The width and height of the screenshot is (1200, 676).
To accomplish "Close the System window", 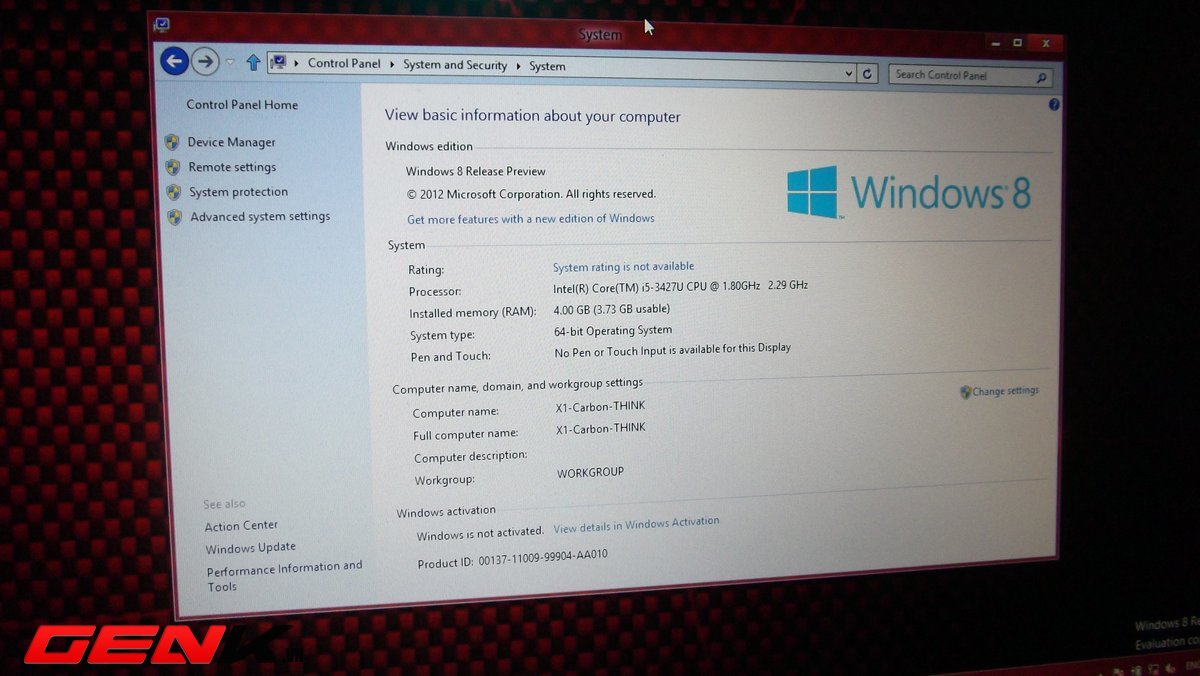I will (x=1045, y=44).
